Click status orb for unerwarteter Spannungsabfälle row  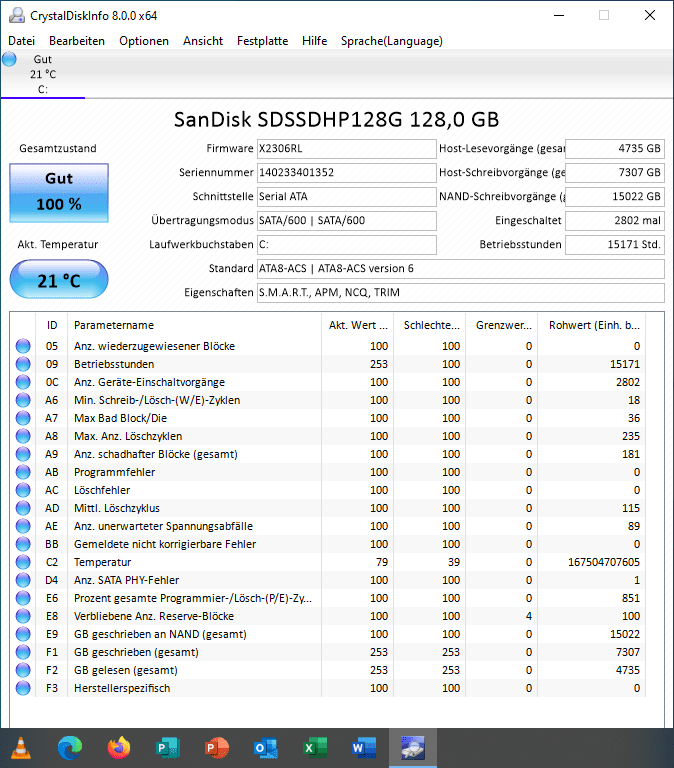(23, 526)
